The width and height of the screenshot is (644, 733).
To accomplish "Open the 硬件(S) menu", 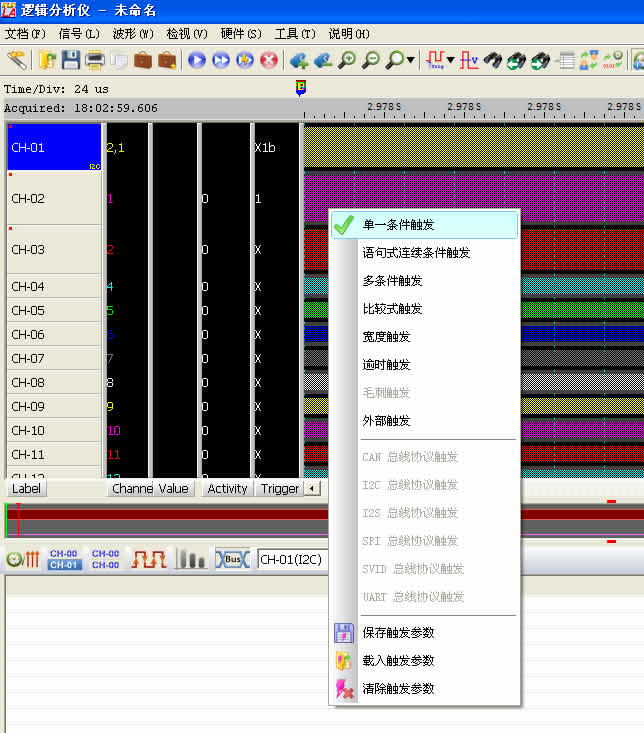I will point(241,34).
